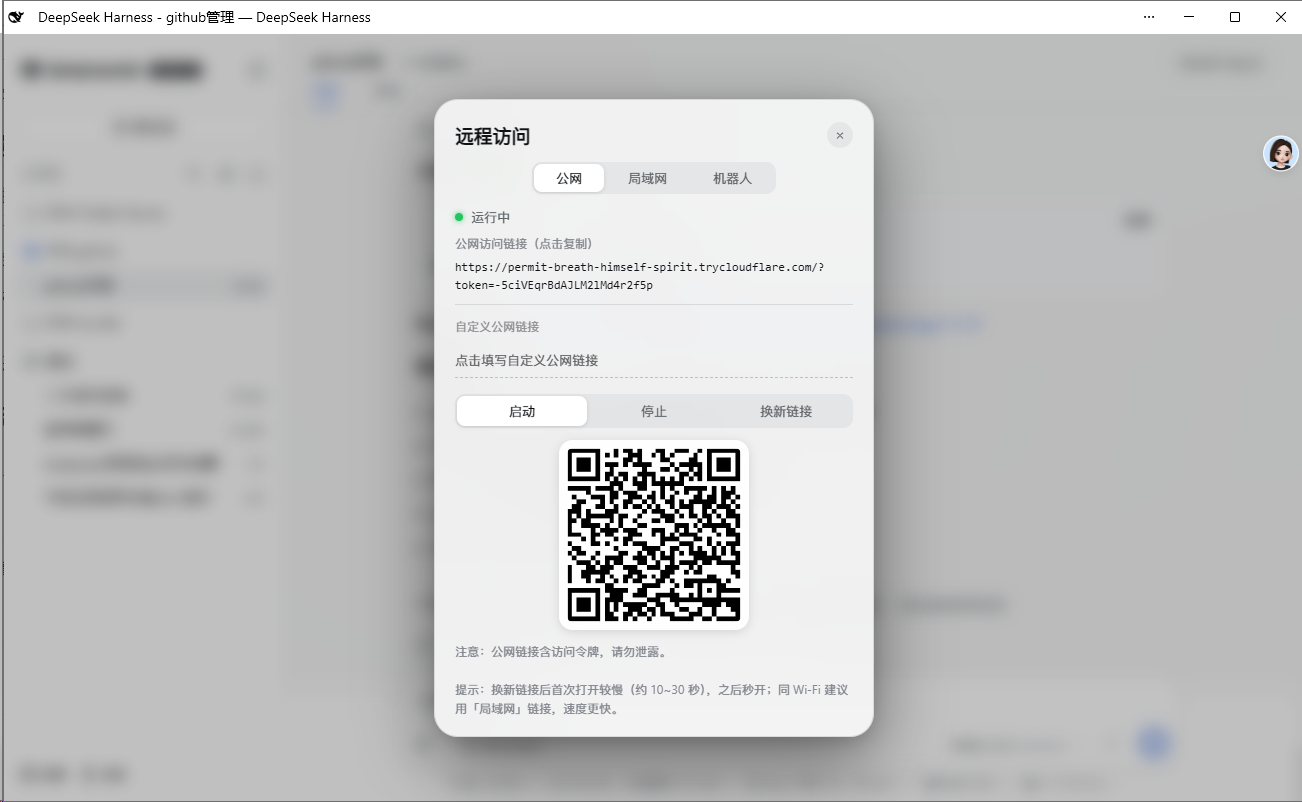Screen dimensions: 1302x802
Task: Click the 自定义公网链接 label
Action: (497, 327)
